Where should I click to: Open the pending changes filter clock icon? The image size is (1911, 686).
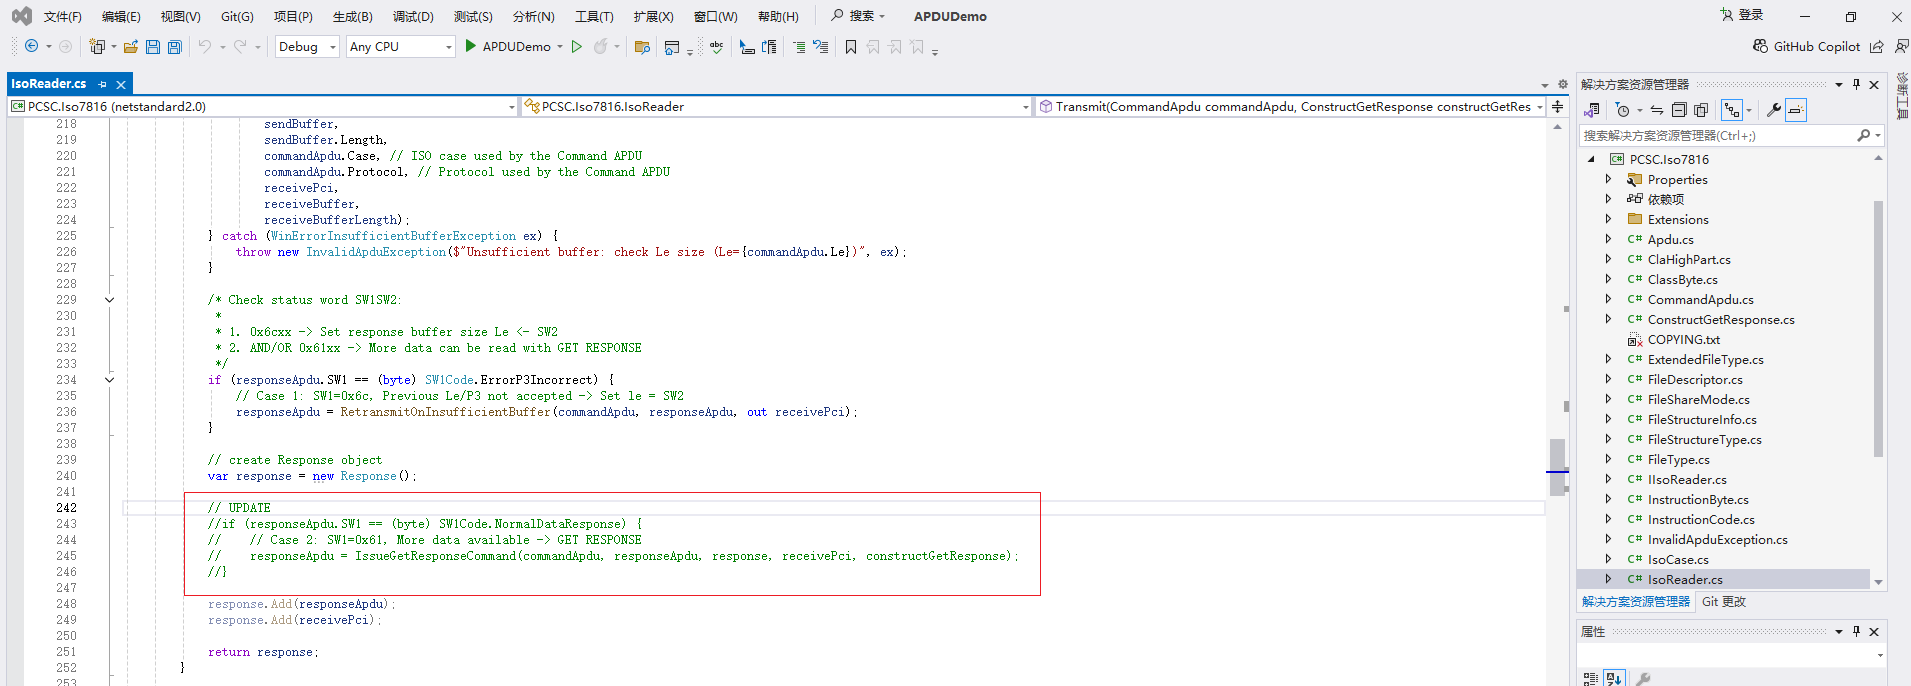(1623, 110)
